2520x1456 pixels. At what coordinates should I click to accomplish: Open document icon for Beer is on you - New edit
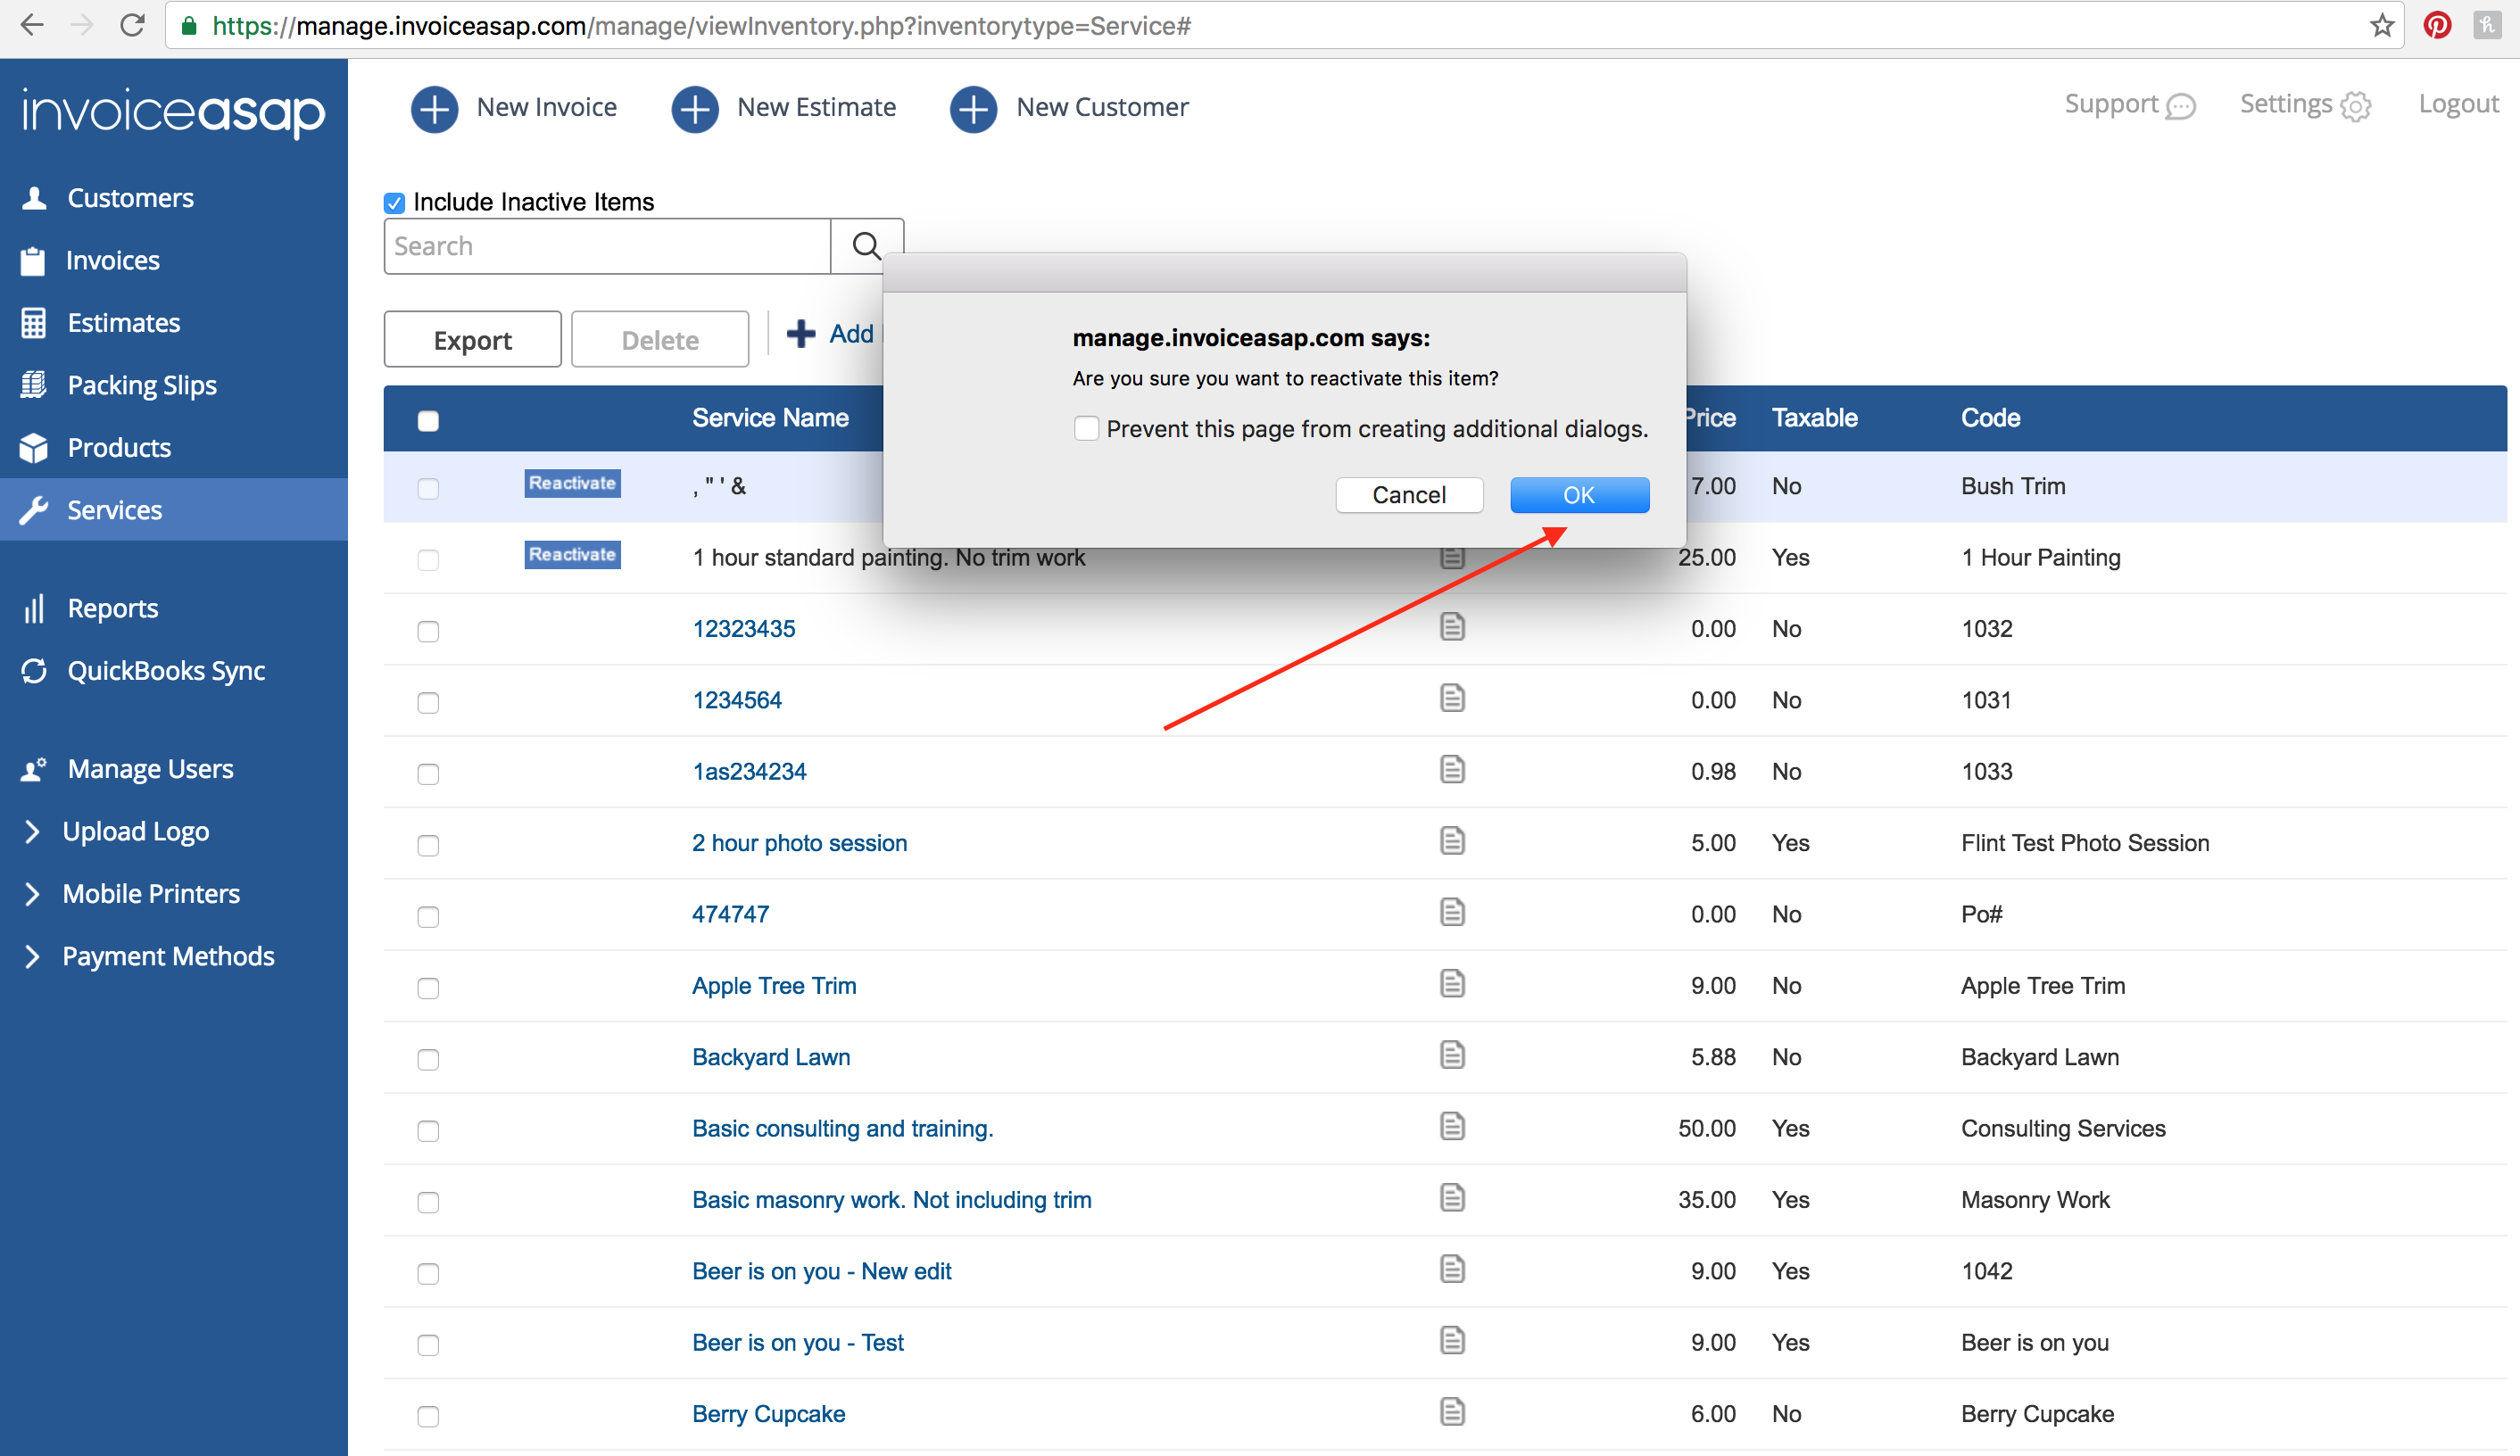1452,1270
